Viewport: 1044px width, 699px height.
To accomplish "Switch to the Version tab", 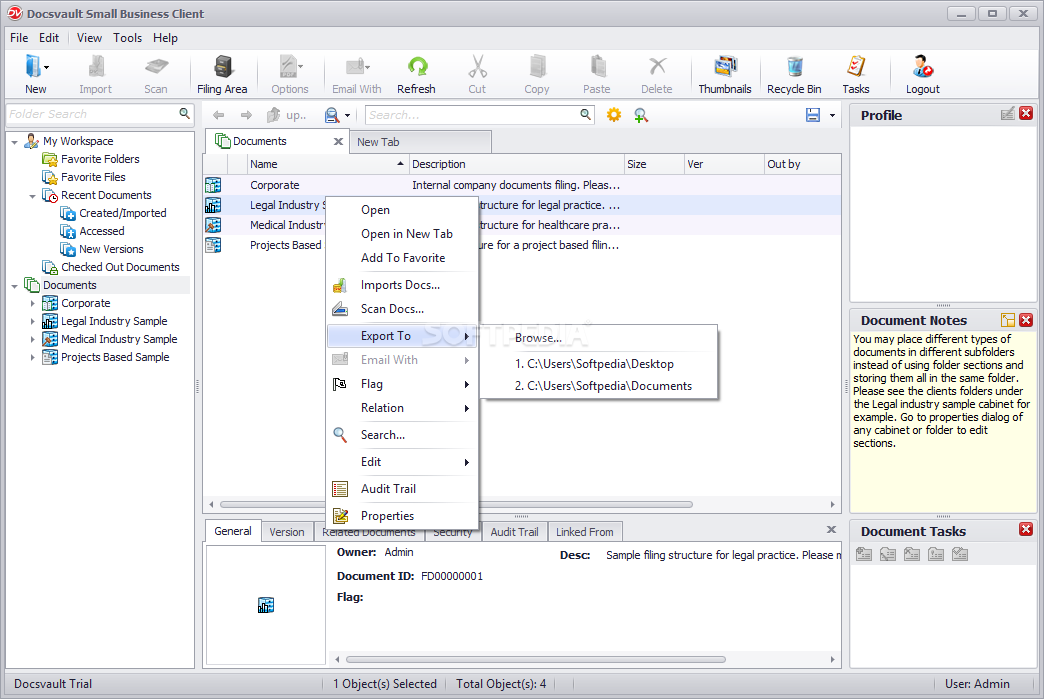I will click(x=287, y=532).
